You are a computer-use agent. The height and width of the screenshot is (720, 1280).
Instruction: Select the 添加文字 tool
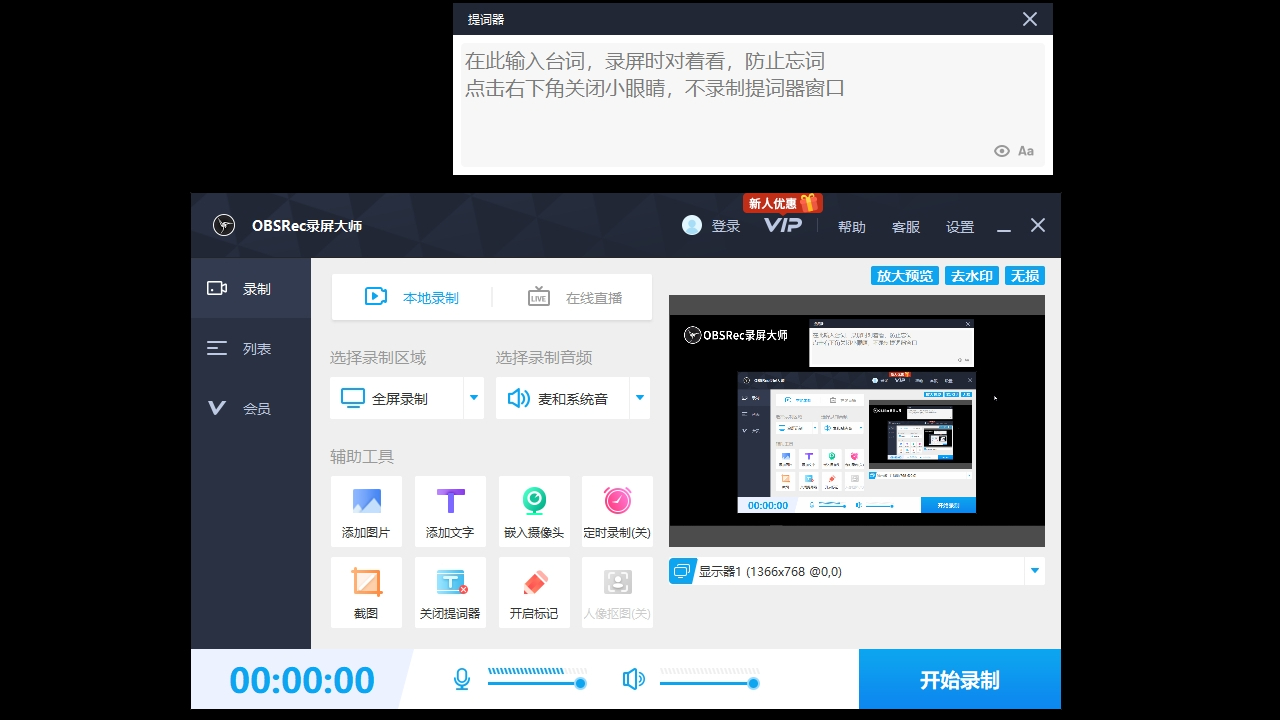point(450,511)
